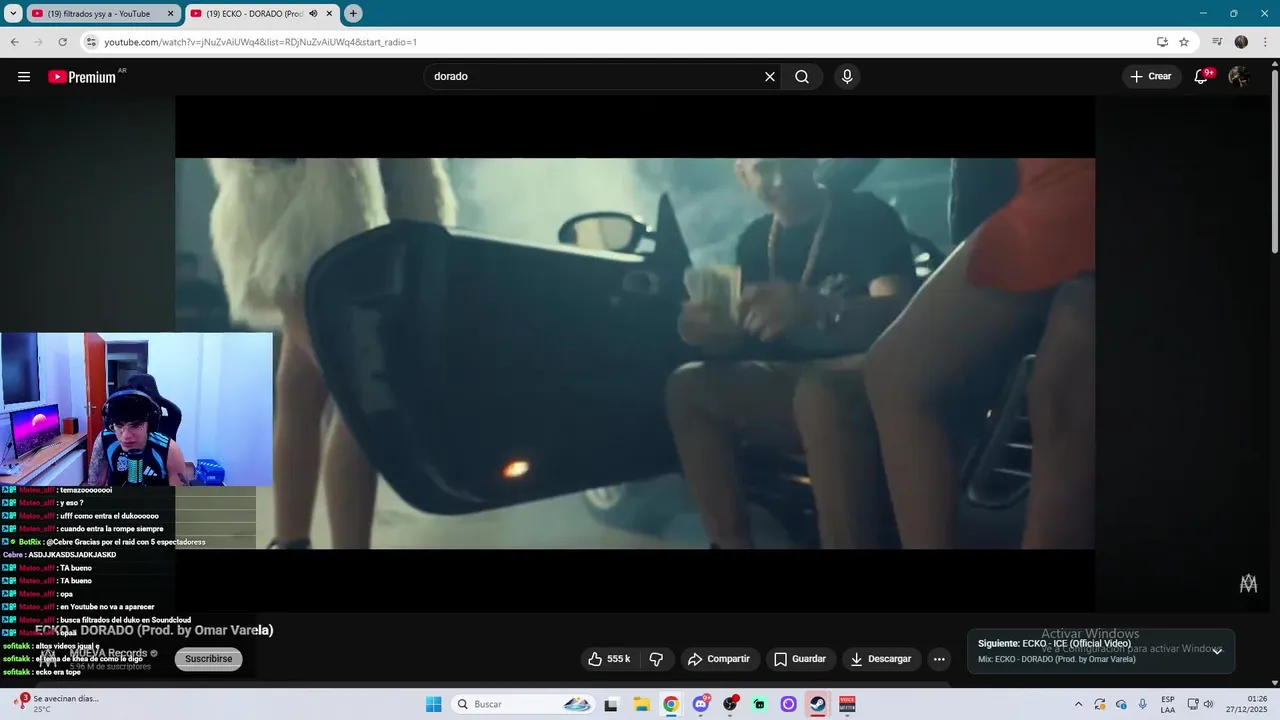Open the Voicemeeter taskbar icon
The height and width of the screenshot is (720, 1280).
(847, 704)
